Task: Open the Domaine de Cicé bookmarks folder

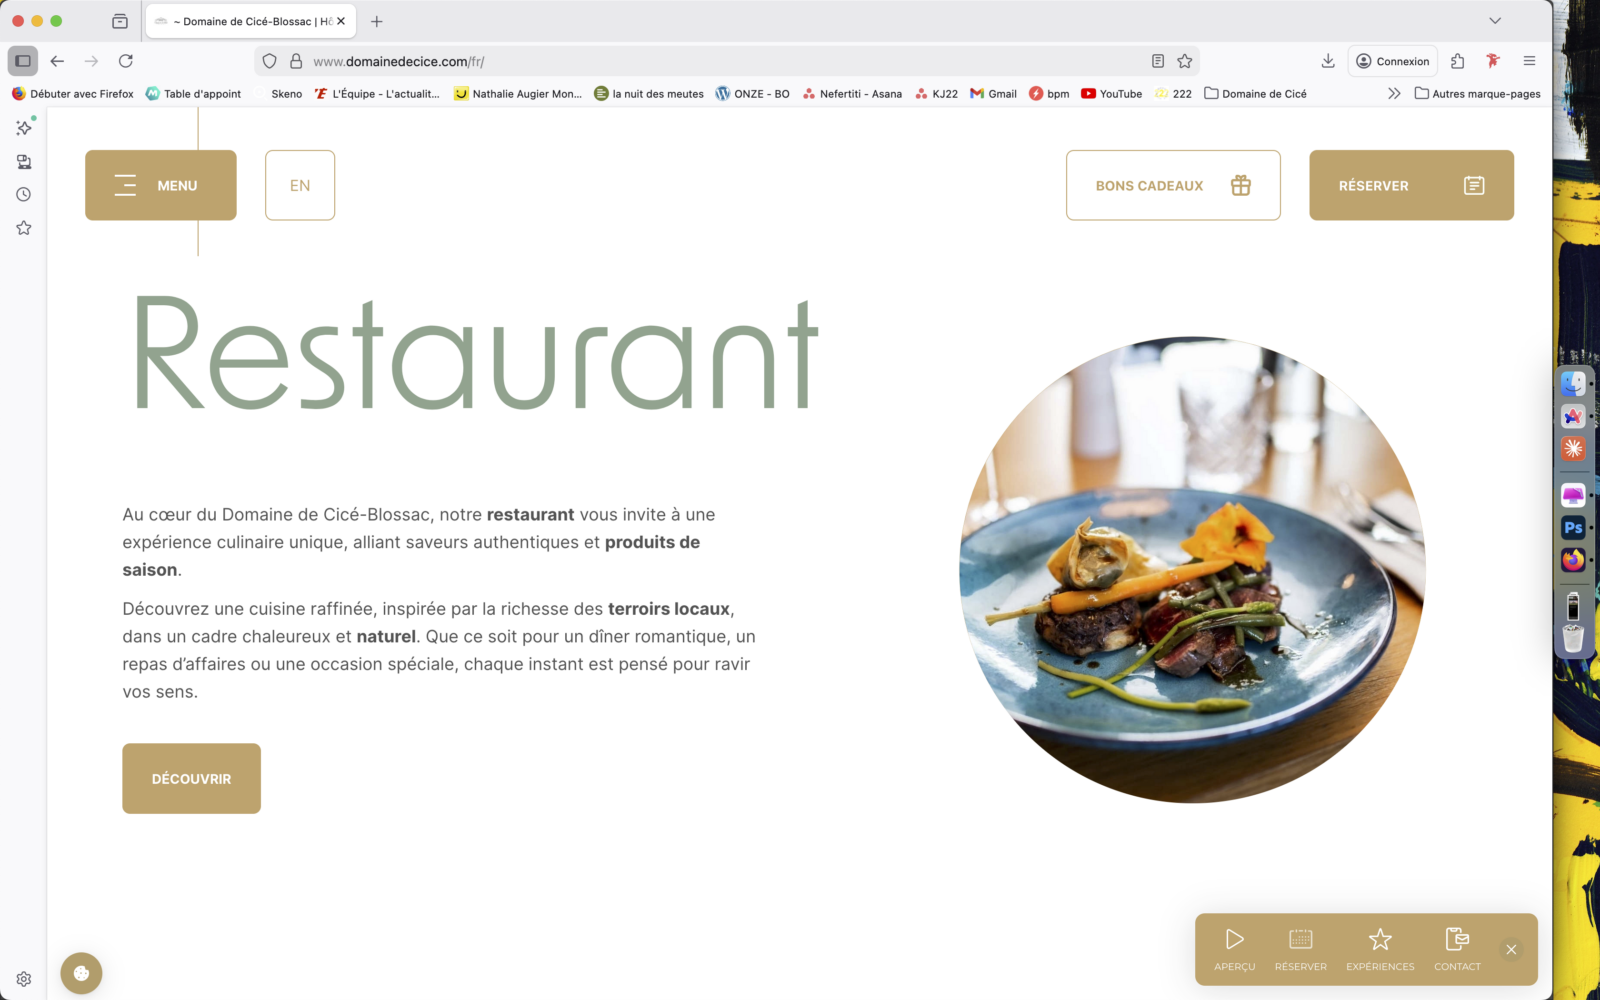Action: coord(1255,93)
